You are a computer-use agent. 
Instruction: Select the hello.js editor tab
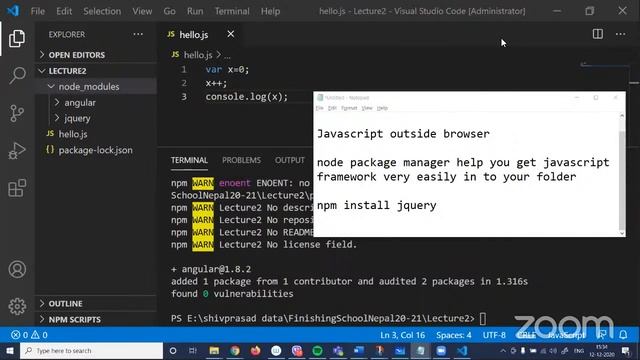coord(194,34)
